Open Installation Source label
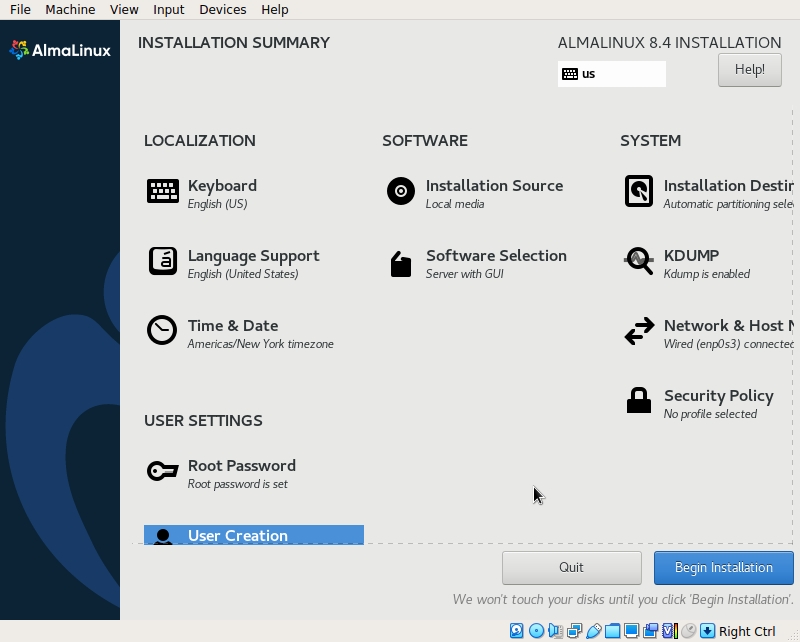800x642 pixels. [x=494, y=186]
